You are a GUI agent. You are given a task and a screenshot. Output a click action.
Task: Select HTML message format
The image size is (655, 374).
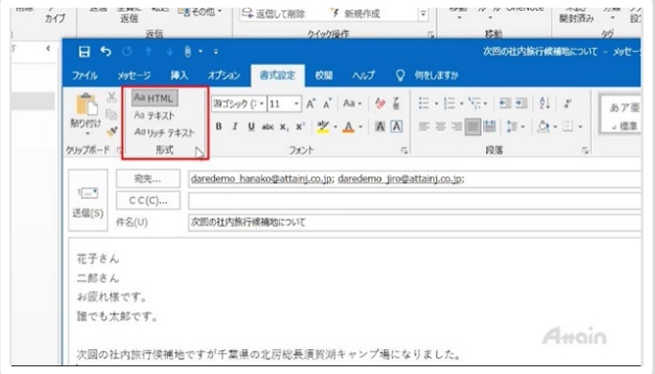154,98
